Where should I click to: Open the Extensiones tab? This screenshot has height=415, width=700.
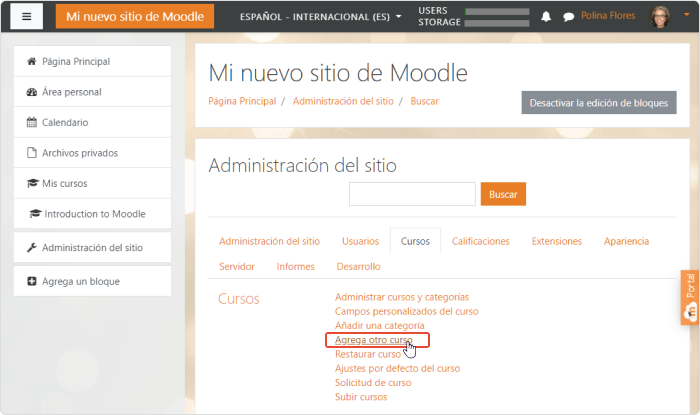(557, 241)
